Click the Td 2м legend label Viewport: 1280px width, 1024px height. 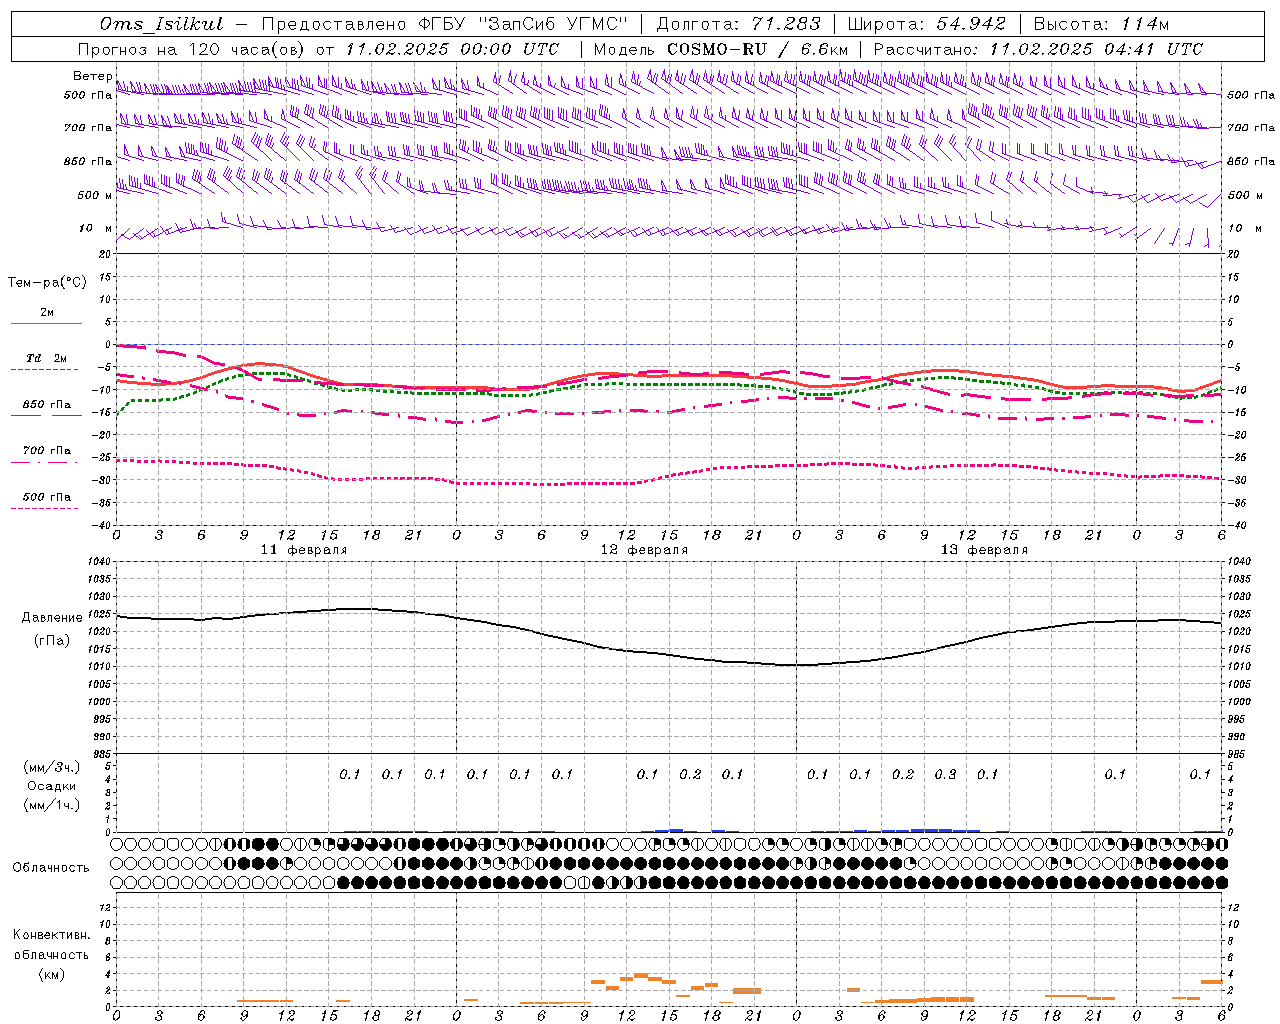pyautogui.click(x=46, y=358)
